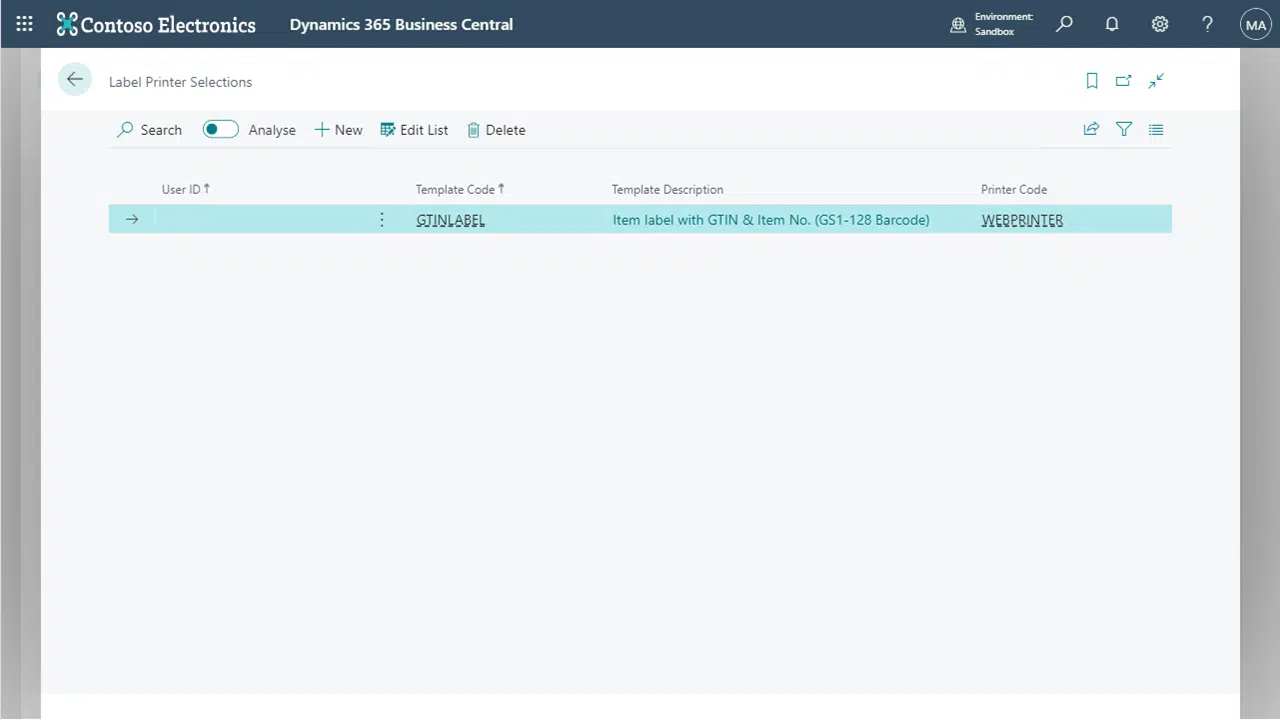The height and width of the screenshot is (720, 1280).
Task: Open the User ID column sort dropdown
Action: 184,189
